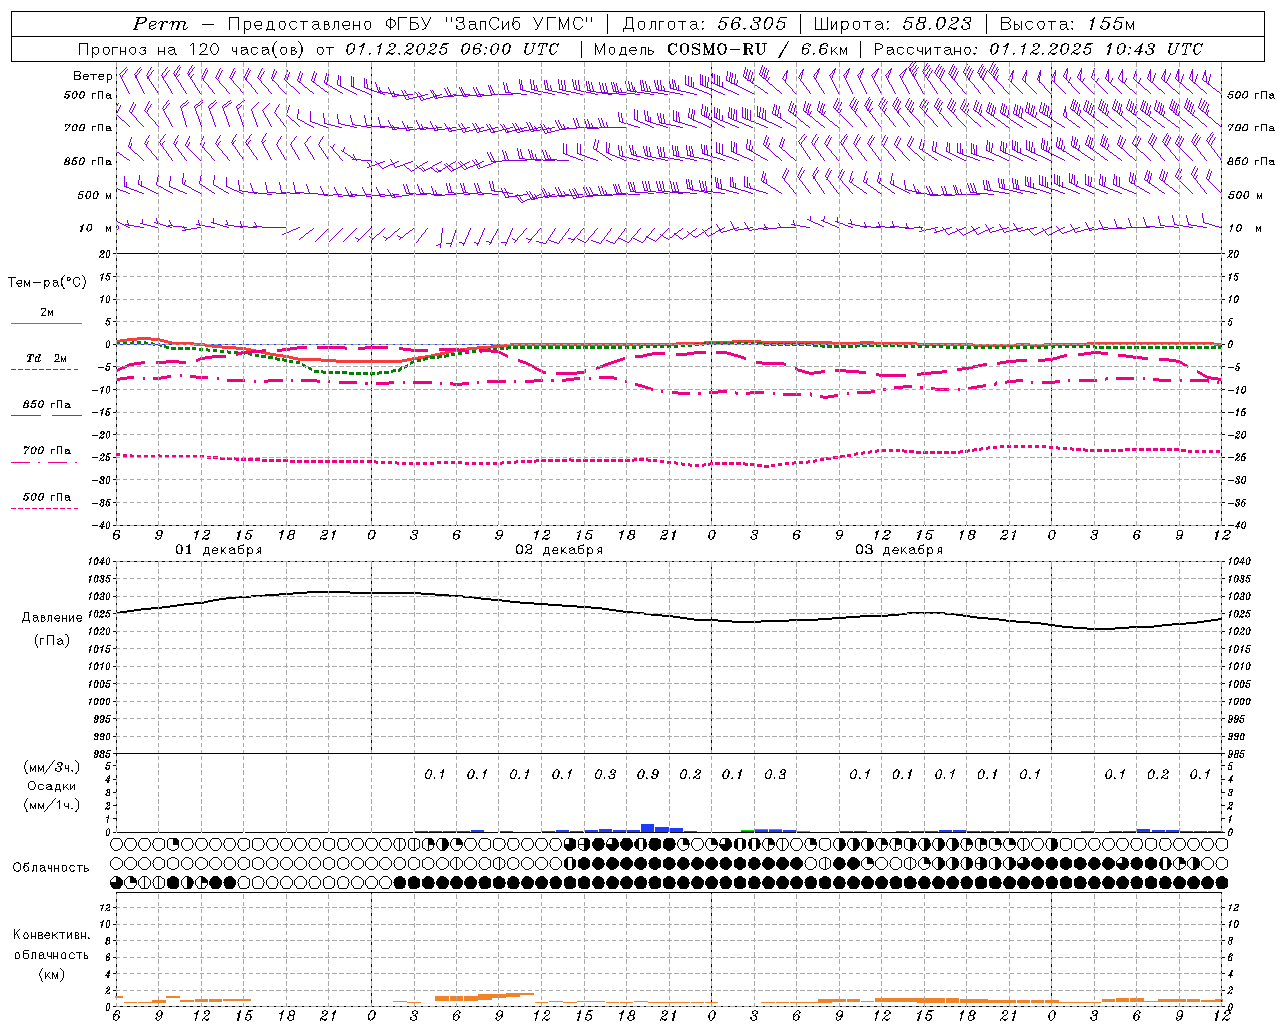Image resolution: width=1280 pixels, height=1024 pixels.
Task: Click "-40" on the left temperature axis
Action: coord(102,525)
